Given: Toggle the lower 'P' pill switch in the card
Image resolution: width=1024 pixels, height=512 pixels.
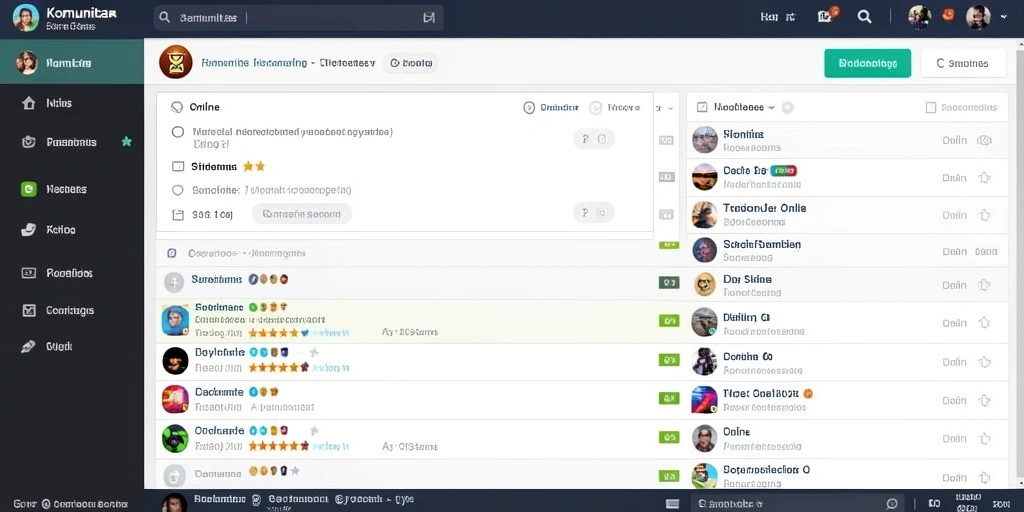Looking at the screenshot, I should [594, 212].
